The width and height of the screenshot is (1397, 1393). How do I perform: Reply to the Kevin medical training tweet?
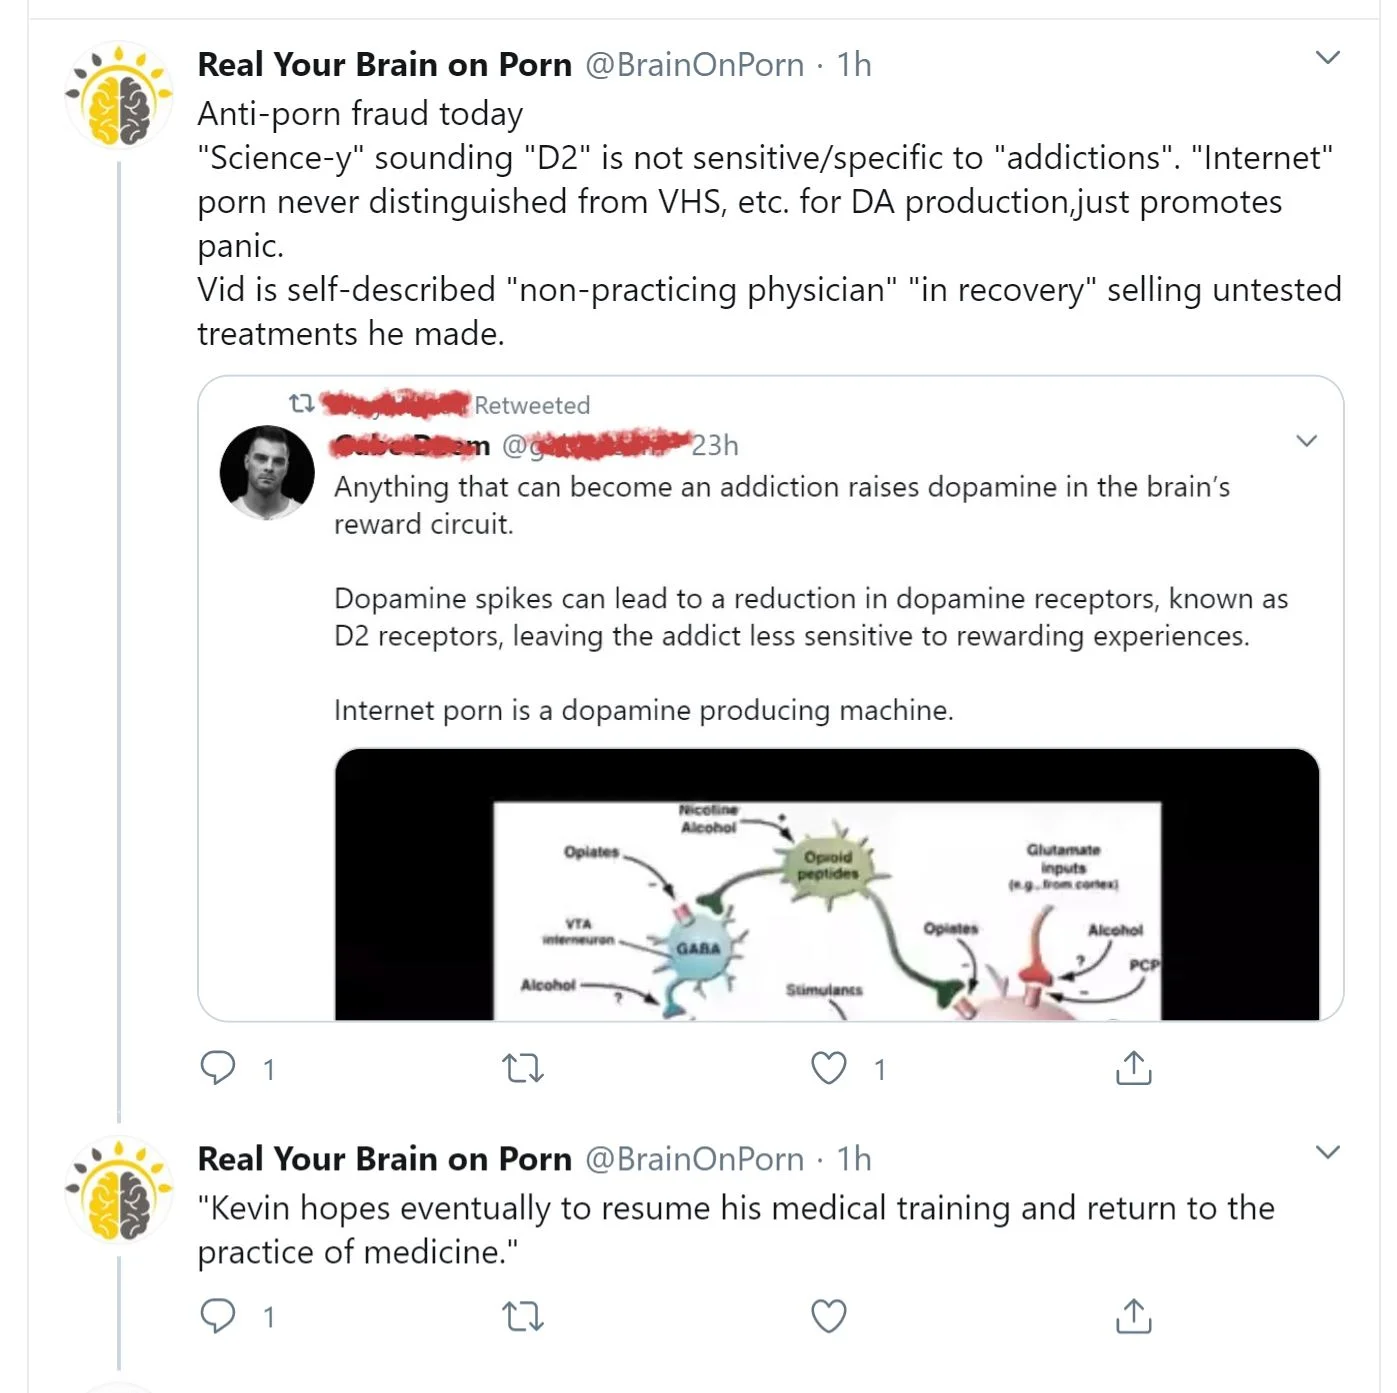[218, 1315]
